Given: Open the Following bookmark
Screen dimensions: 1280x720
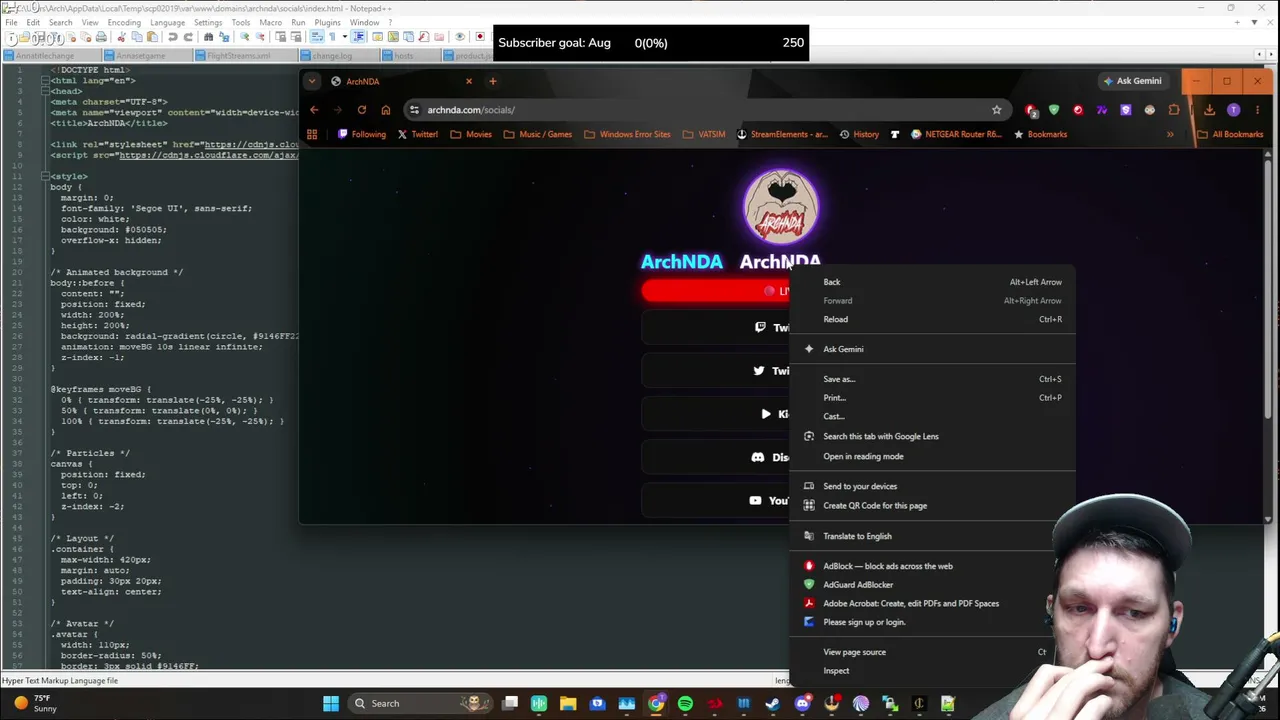Looking at the screenshot, I should tap(362, 134).
